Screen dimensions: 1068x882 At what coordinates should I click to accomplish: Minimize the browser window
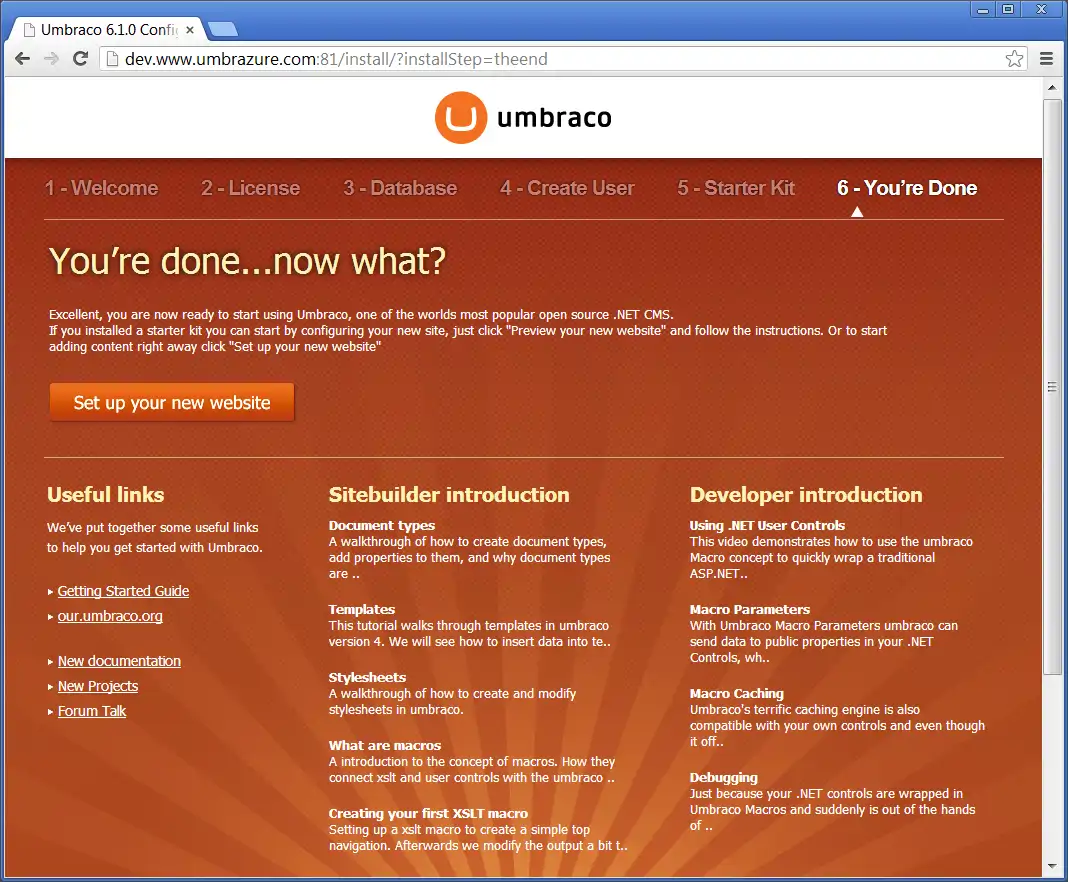tap(983, 10)
